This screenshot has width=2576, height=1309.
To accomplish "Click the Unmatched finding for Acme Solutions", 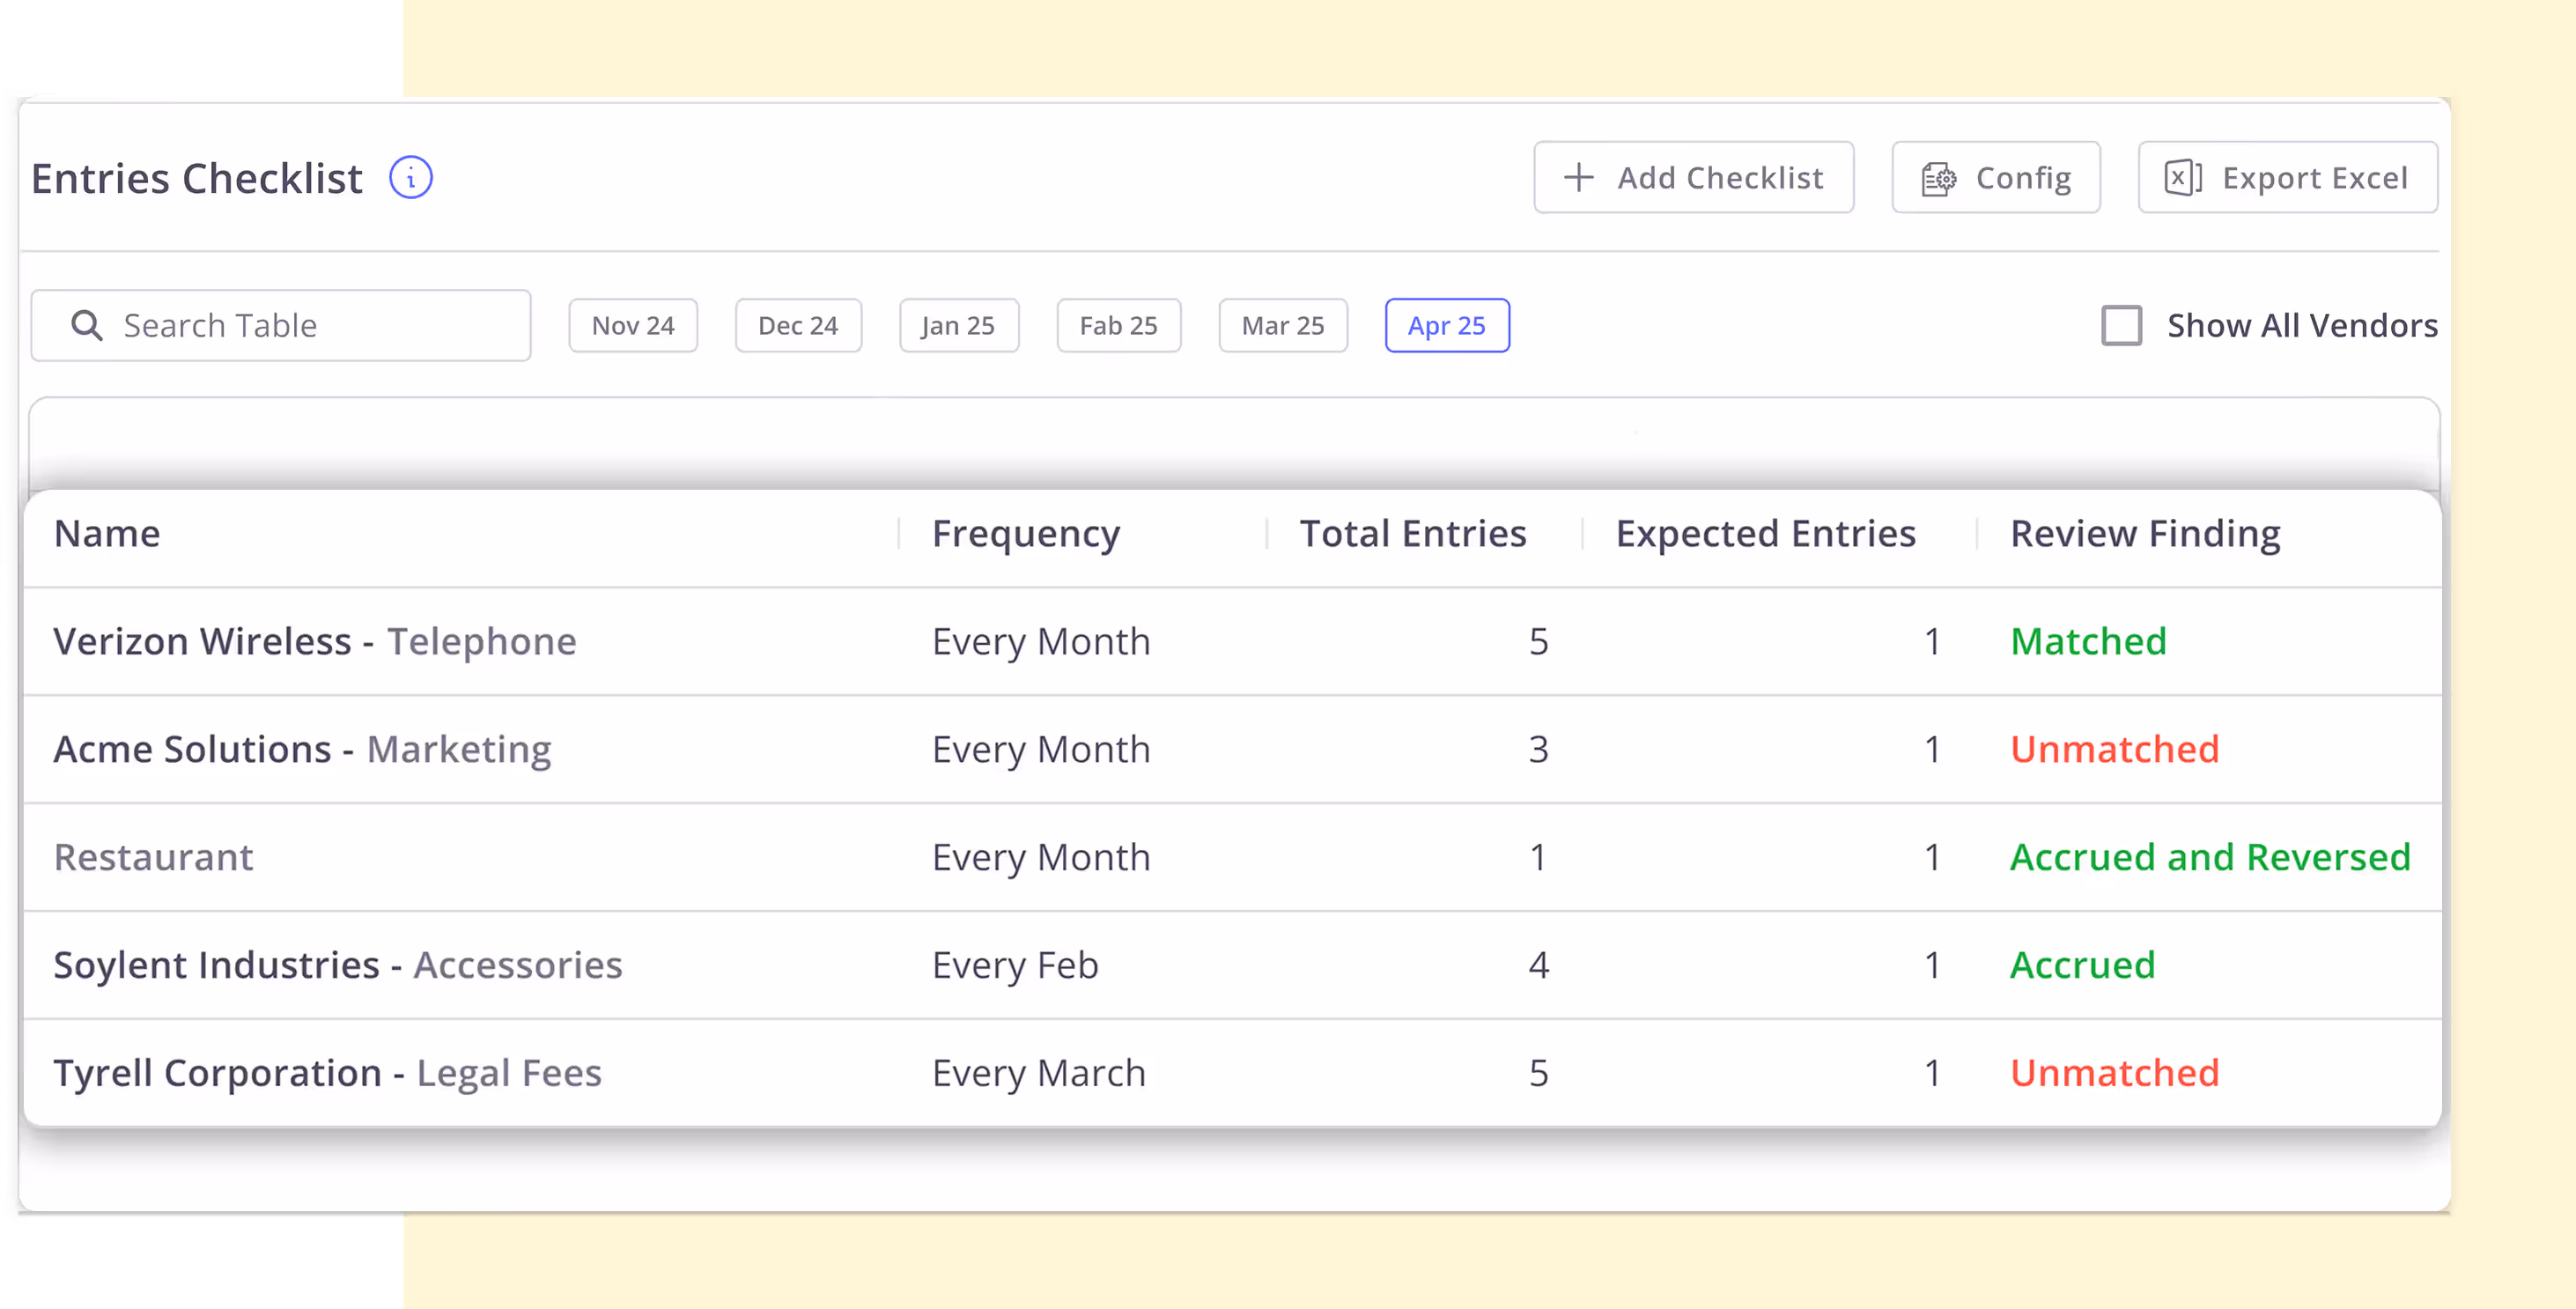I will (2115, 748).
